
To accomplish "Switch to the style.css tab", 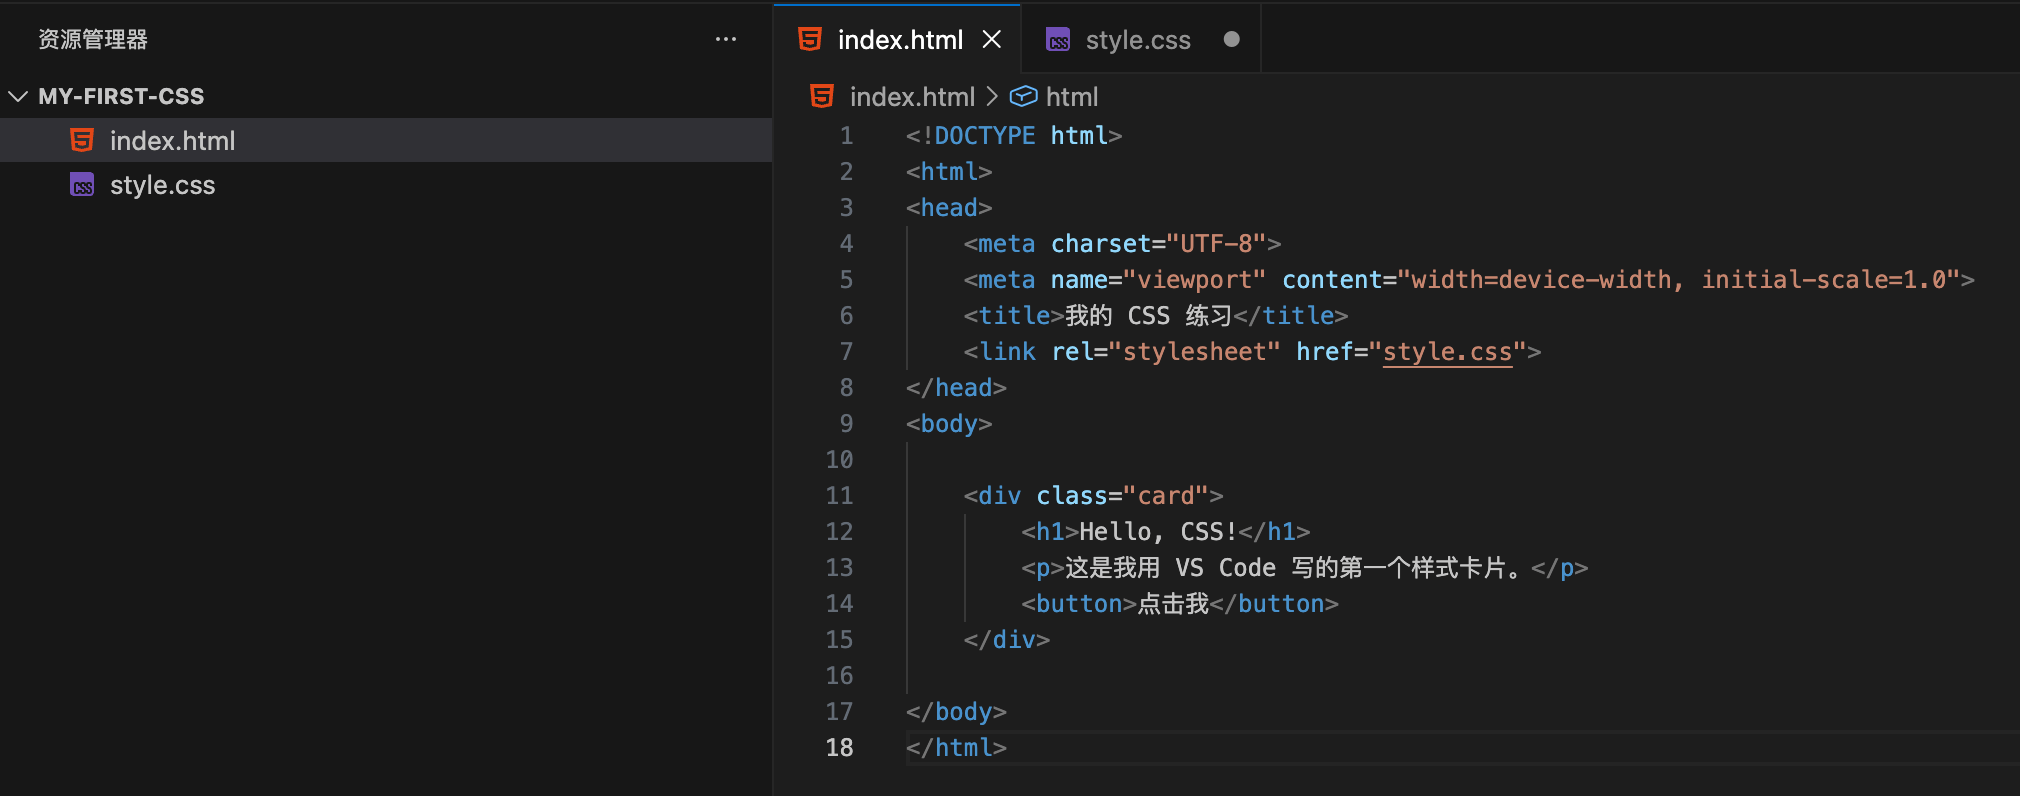I will click(x=1137, y=40).
